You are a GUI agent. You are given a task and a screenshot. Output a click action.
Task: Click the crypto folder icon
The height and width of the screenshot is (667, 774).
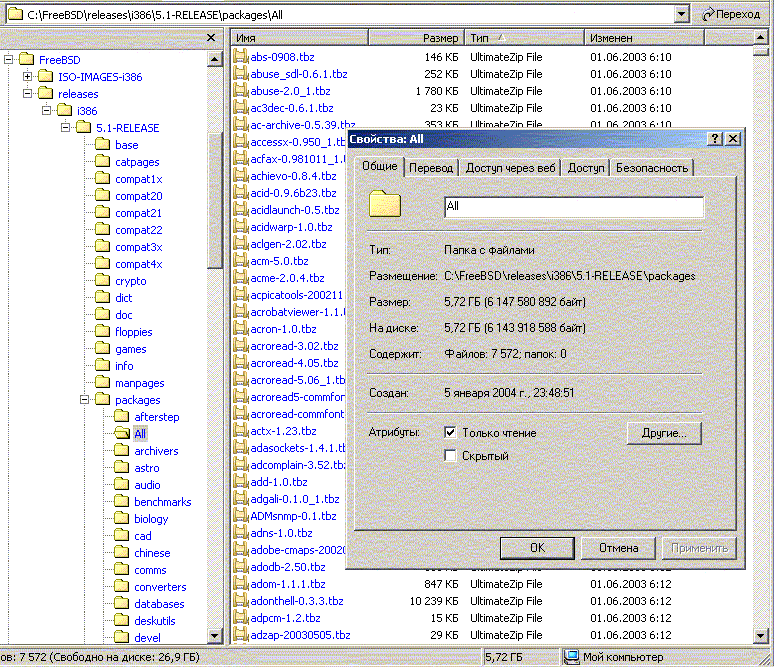103,280
